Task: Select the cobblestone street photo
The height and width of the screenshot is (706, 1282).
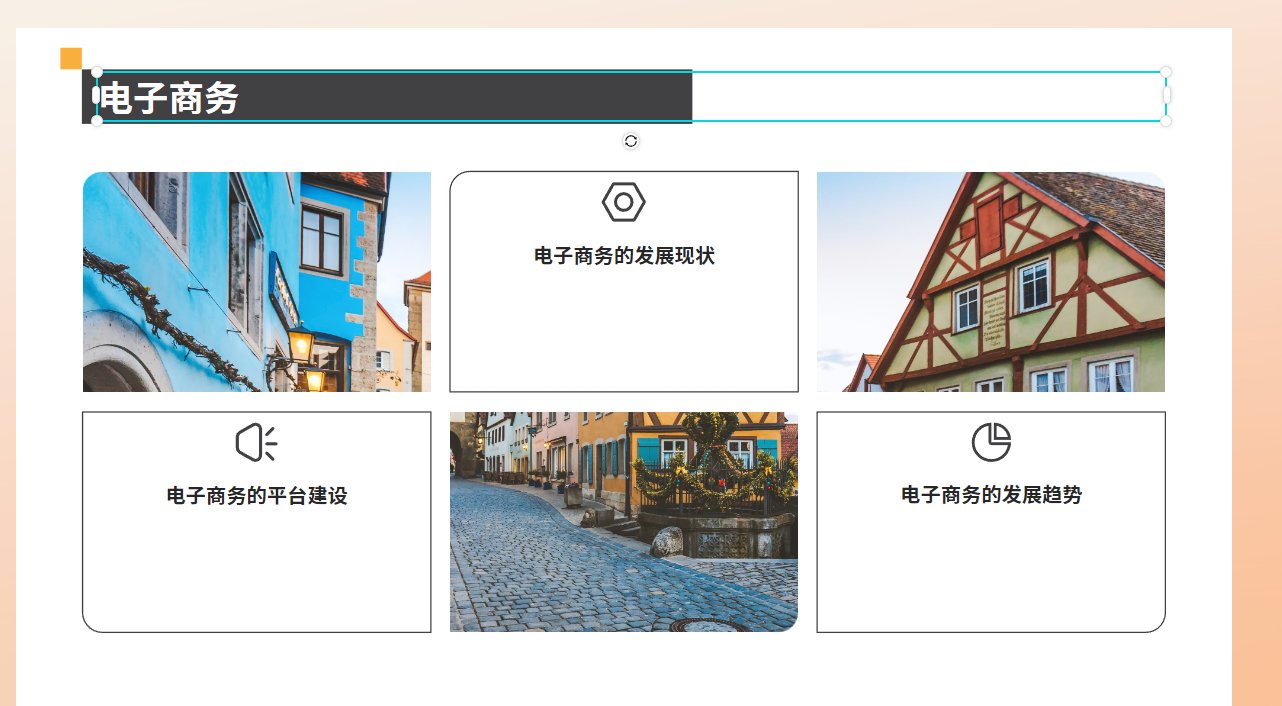Action: point(624,521)
